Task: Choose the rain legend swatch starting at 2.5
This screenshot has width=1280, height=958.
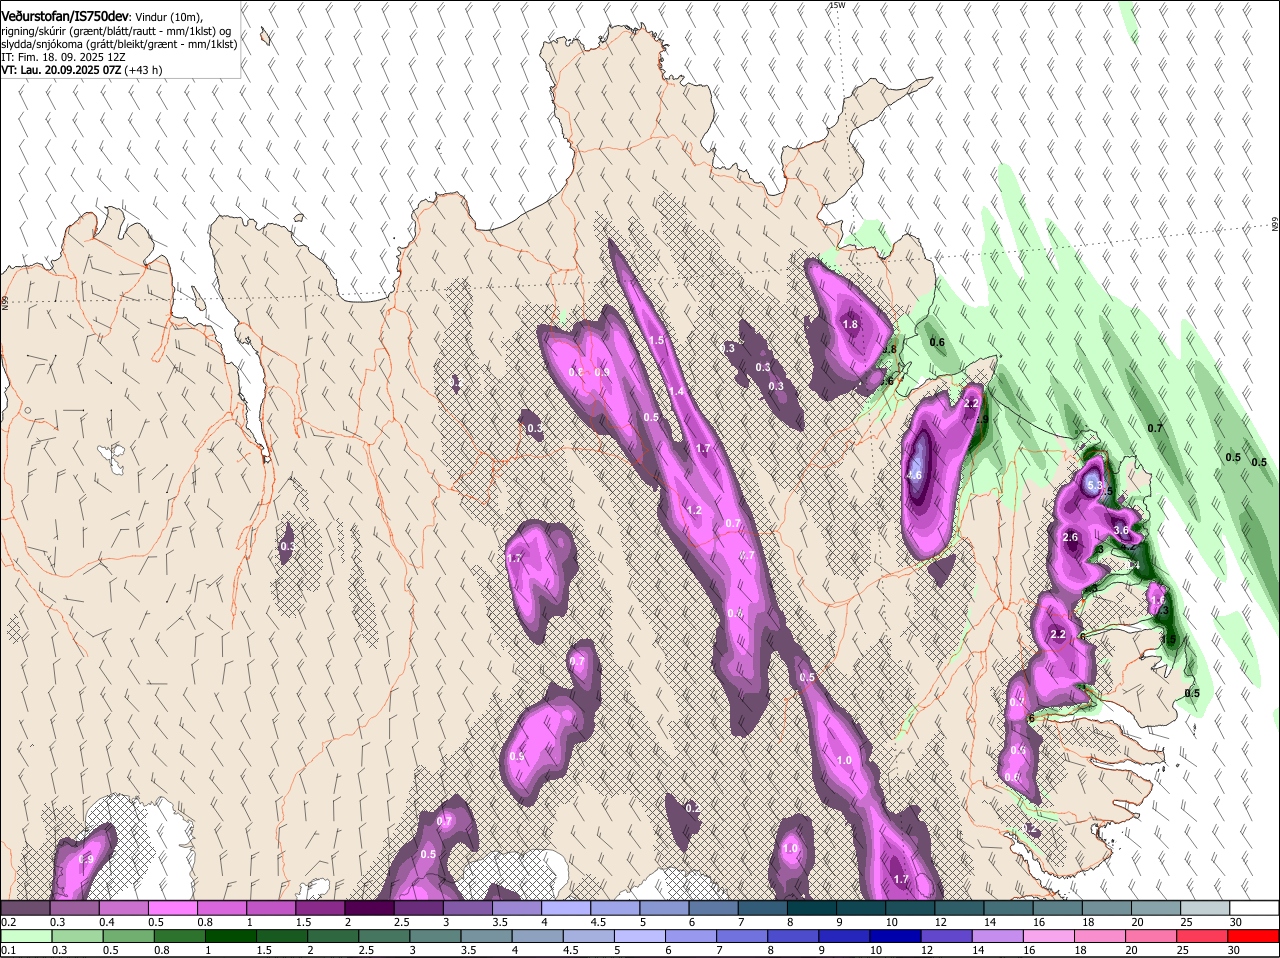Action: [x=385, y=935]
